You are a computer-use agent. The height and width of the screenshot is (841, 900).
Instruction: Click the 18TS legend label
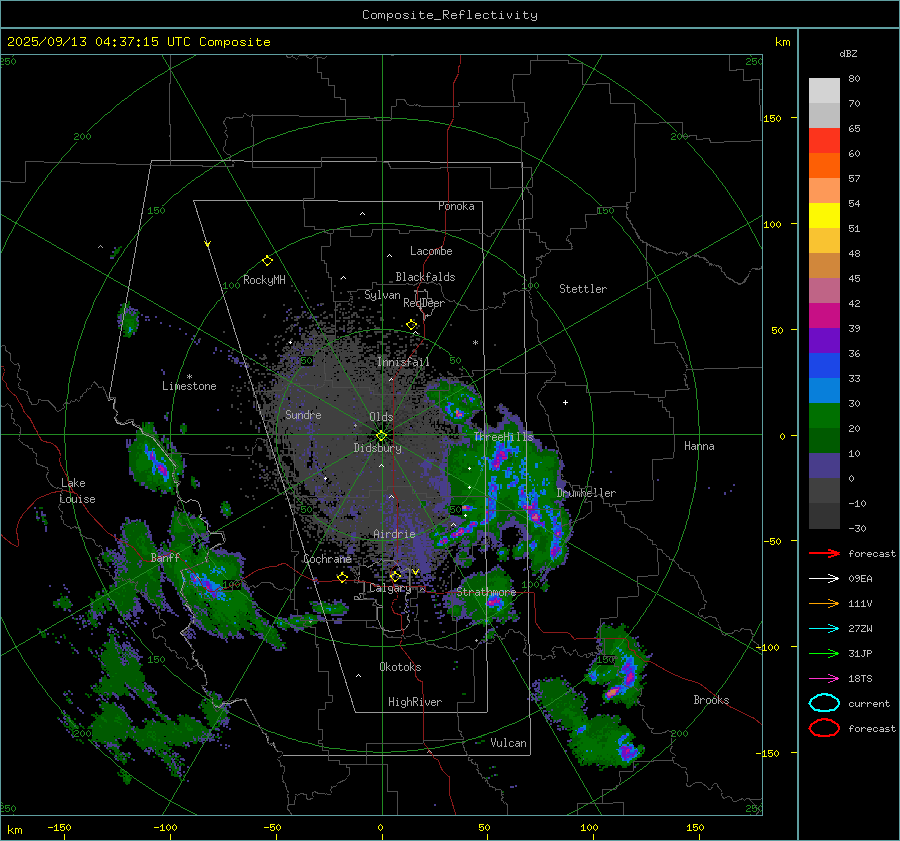860,679
